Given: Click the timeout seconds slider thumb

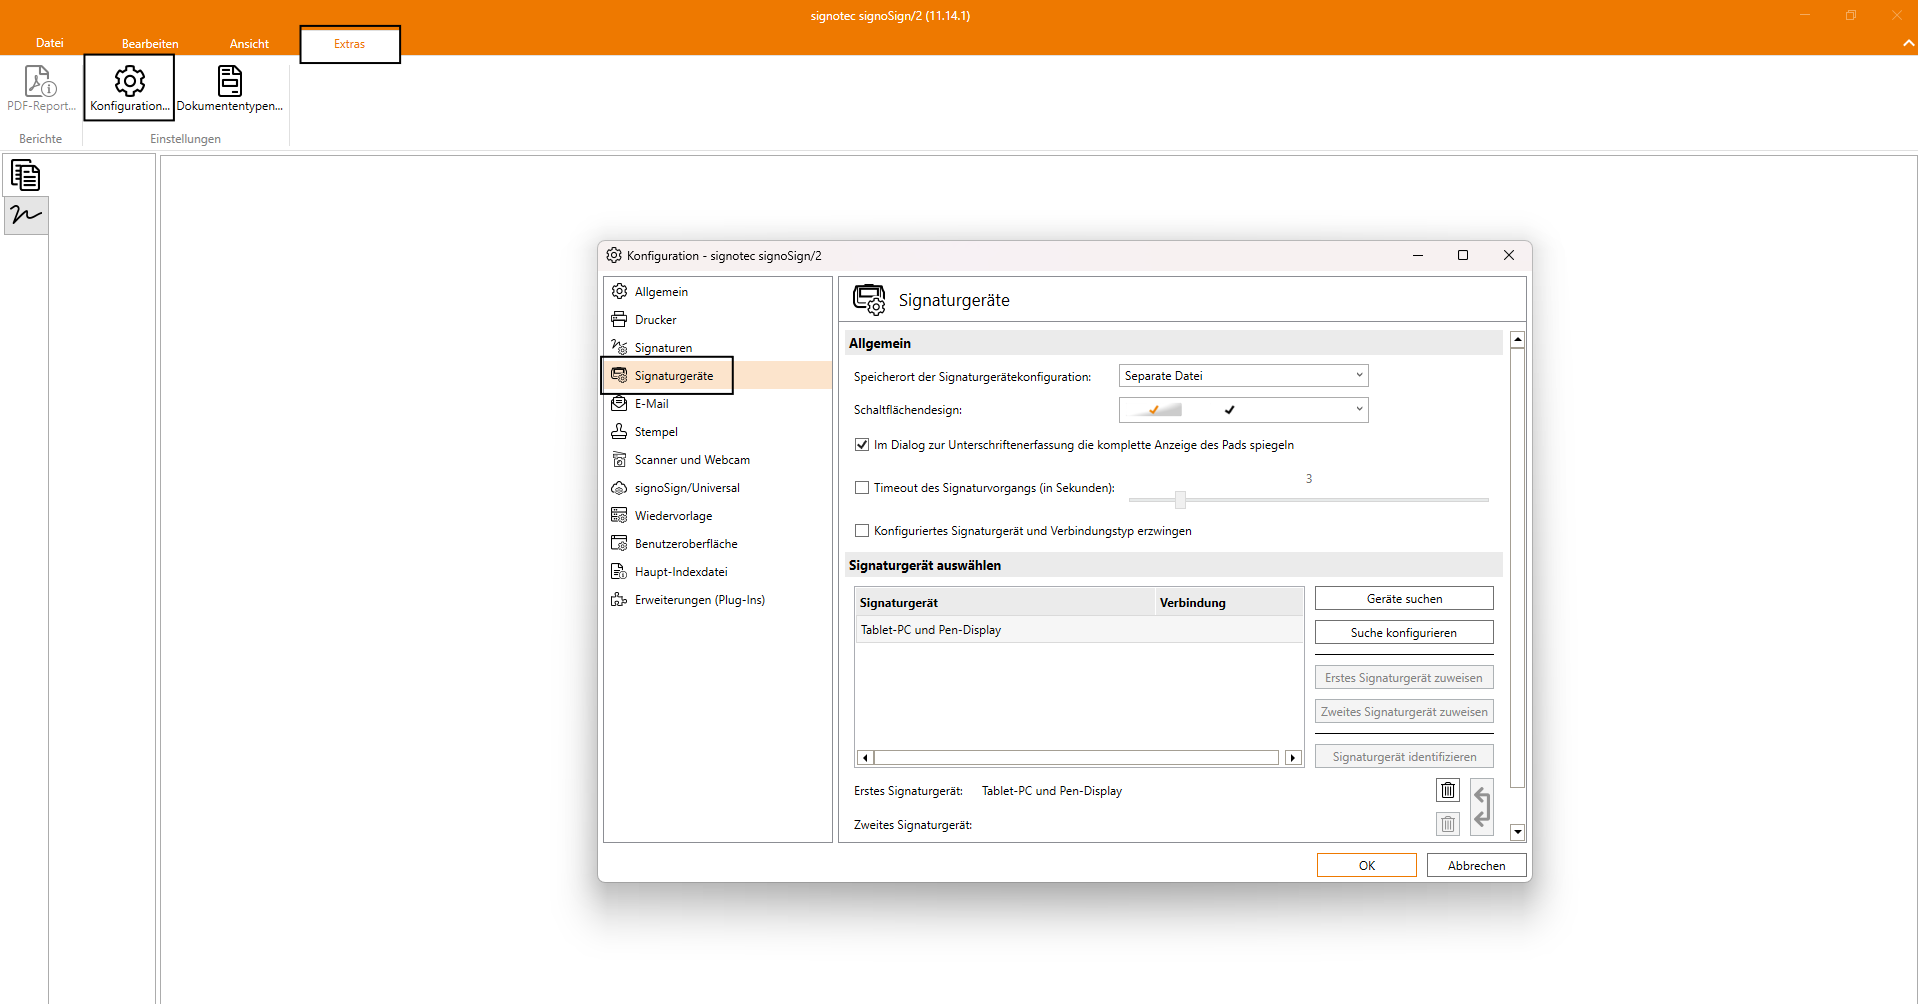Looking at the screenshot, I should pos(1180,499).
